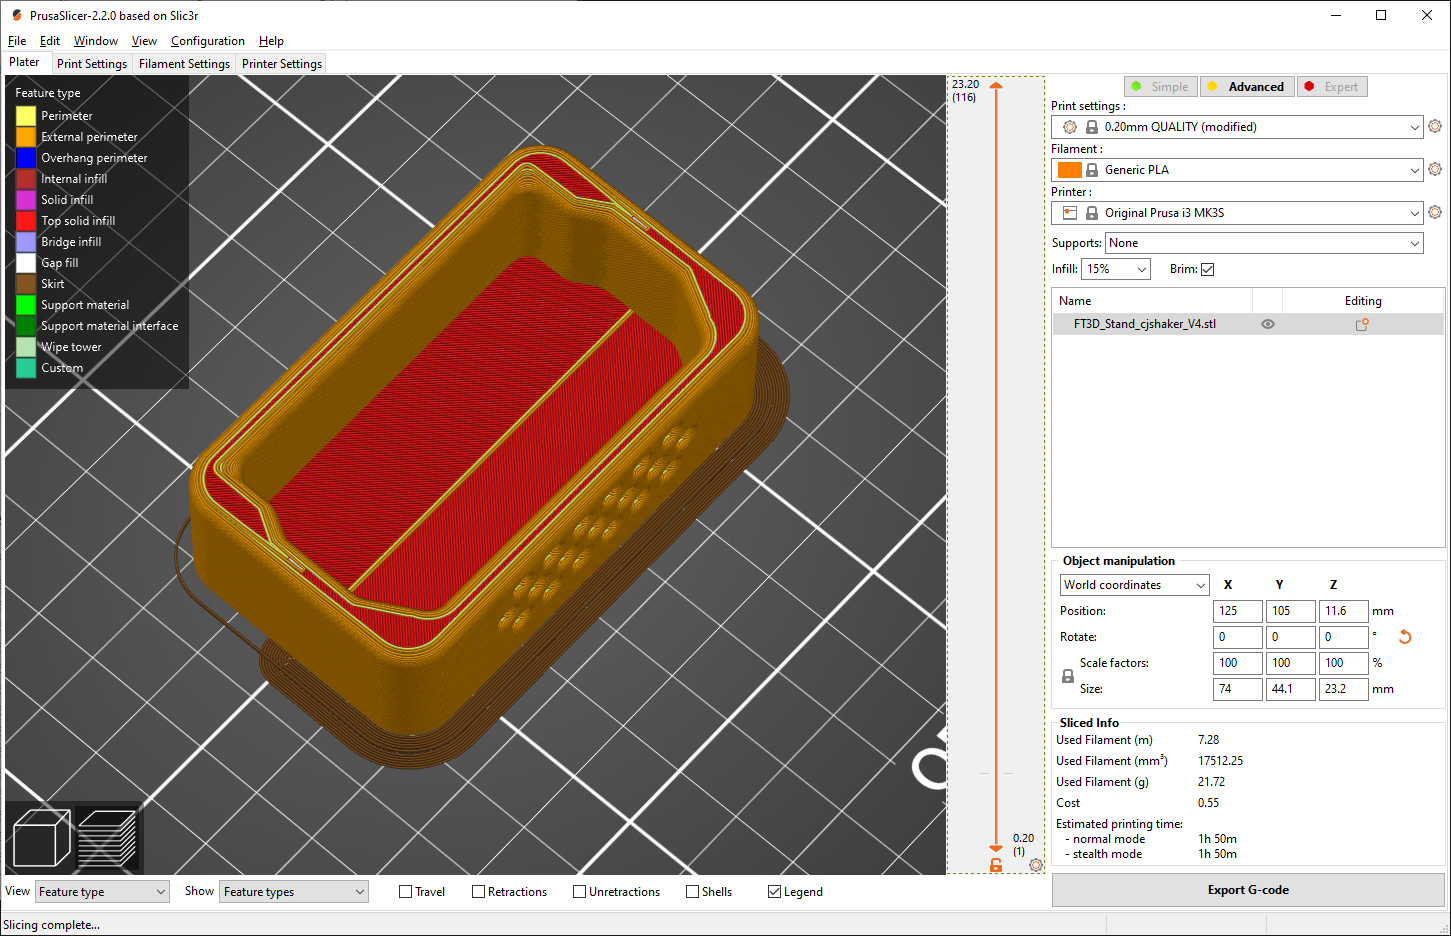The image size is (1451, 936).
Task: Open the Generic PLA filament dropdown
Action: point(1237,170)
